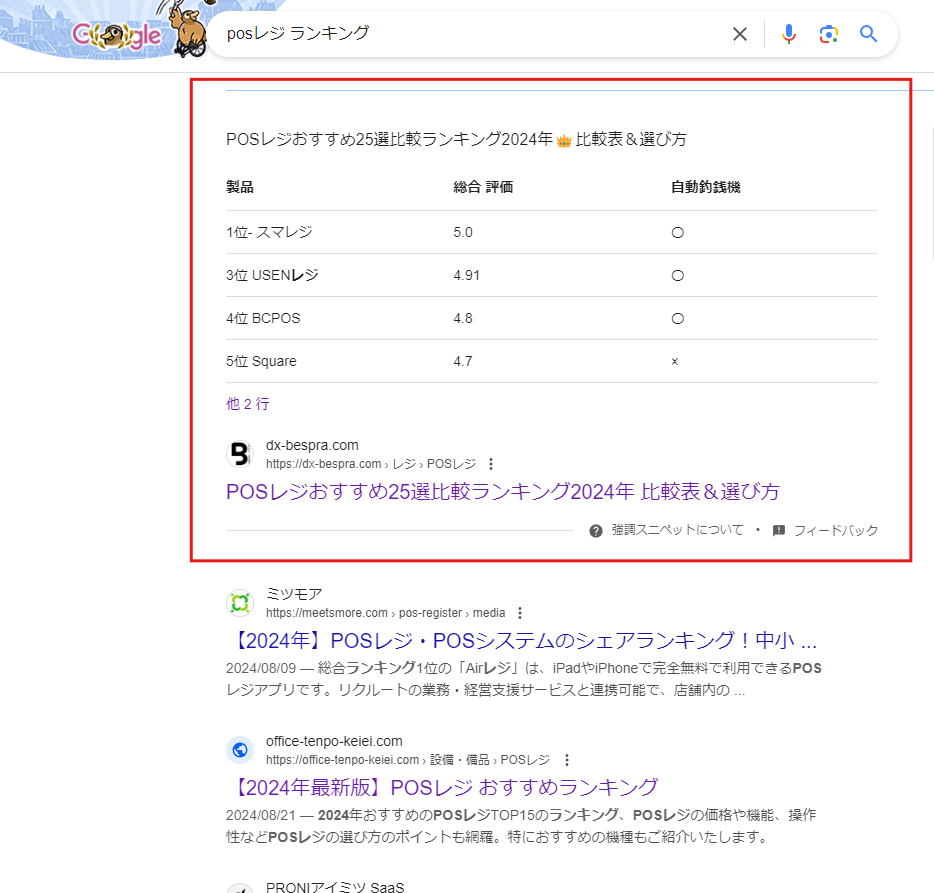
Task: Click the dx-bespra.com URL breadcrumb text
Action: point(370,464)
